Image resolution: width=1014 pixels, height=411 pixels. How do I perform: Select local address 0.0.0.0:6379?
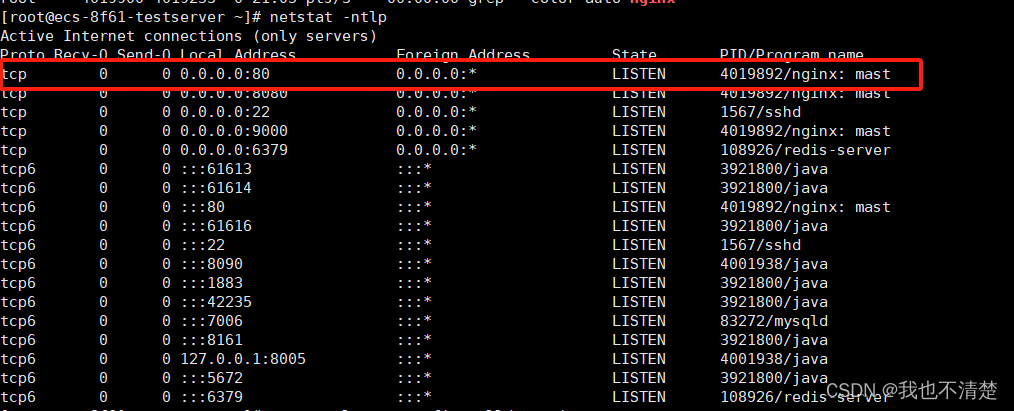click(234, 150)
